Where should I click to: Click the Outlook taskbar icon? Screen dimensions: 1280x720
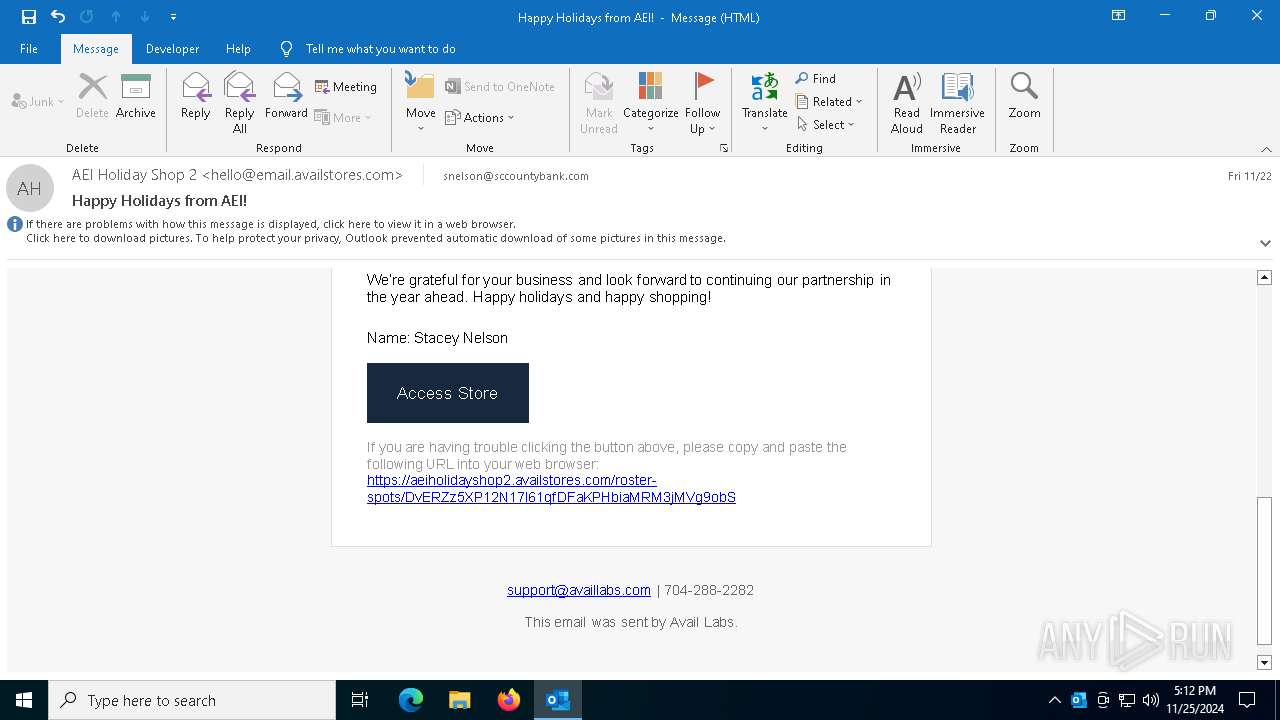click(x=558, y=700)
